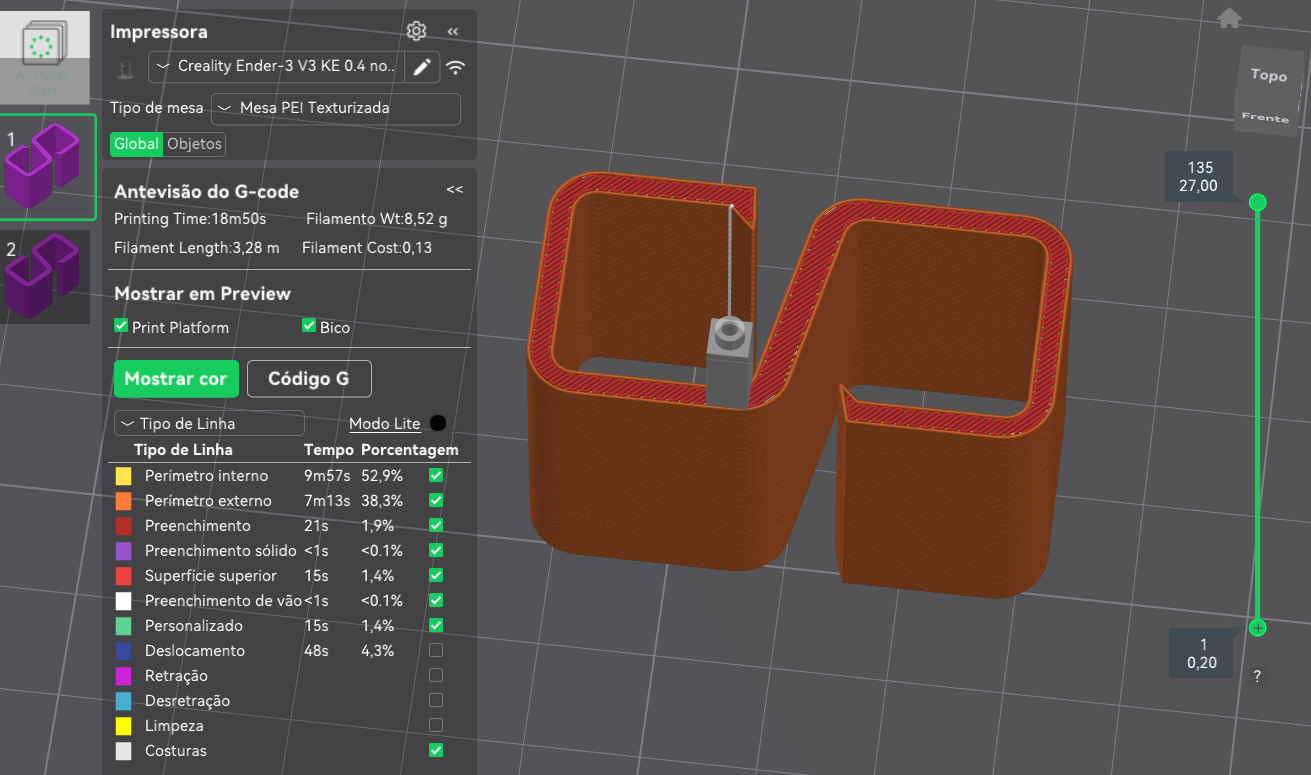Click the Código G button
The height and width of the screenshot is (775, 1311).
309,379
